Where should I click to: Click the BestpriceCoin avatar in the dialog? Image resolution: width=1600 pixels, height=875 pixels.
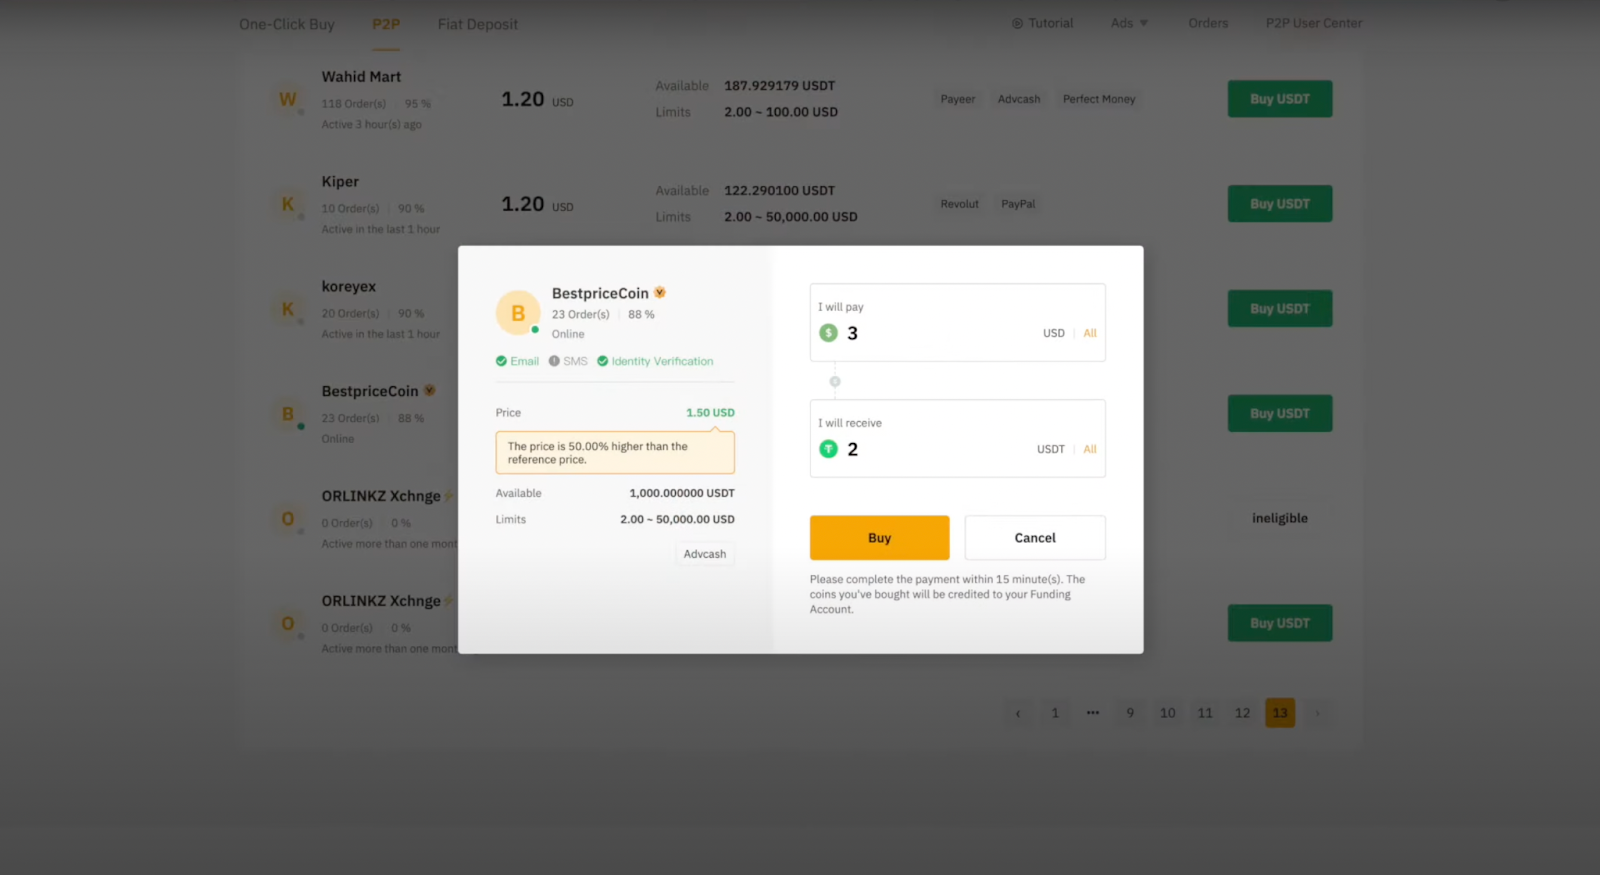point(518,313)
